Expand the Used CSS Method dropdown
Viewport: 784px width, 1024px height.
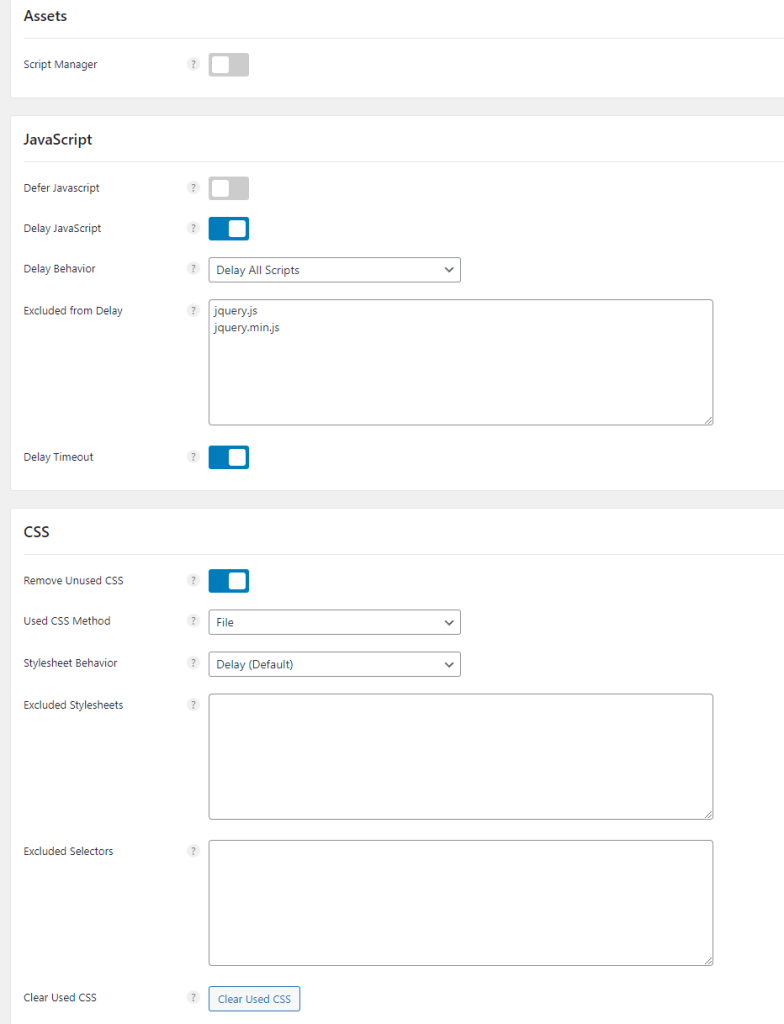coord(335,622)
